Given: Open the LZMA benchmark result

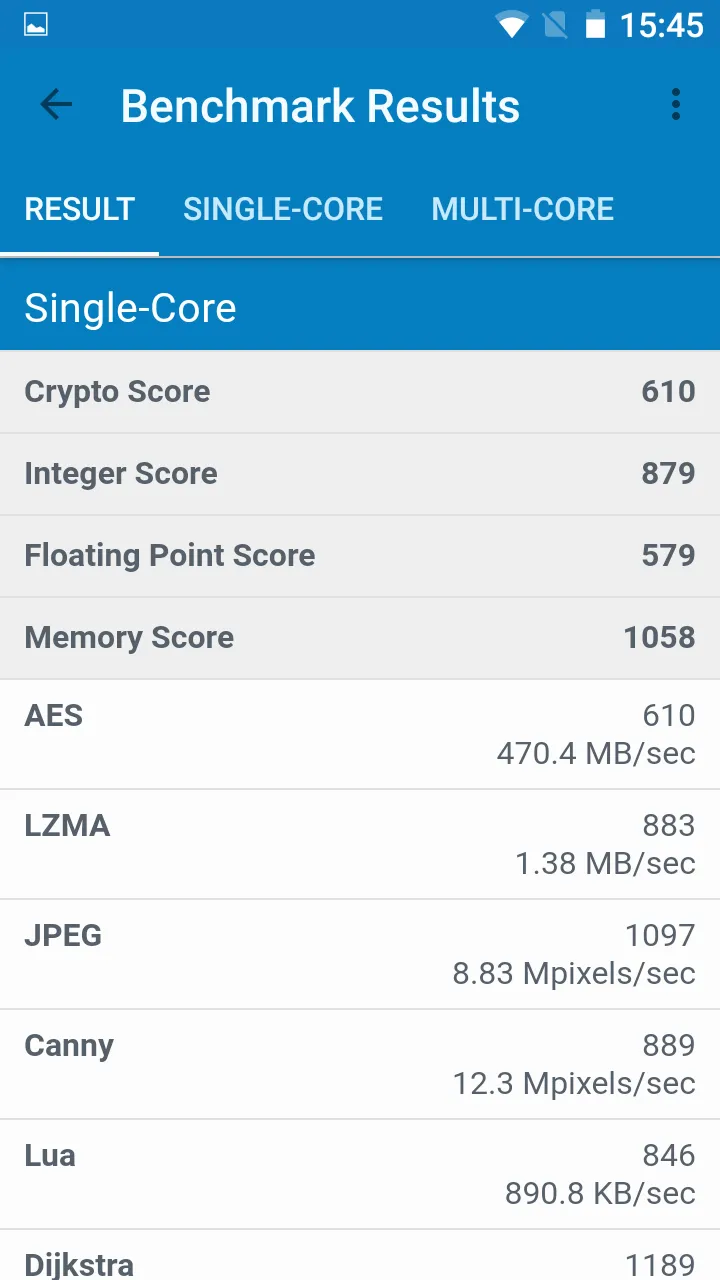Looking at the screenshot, I should 360,844.
